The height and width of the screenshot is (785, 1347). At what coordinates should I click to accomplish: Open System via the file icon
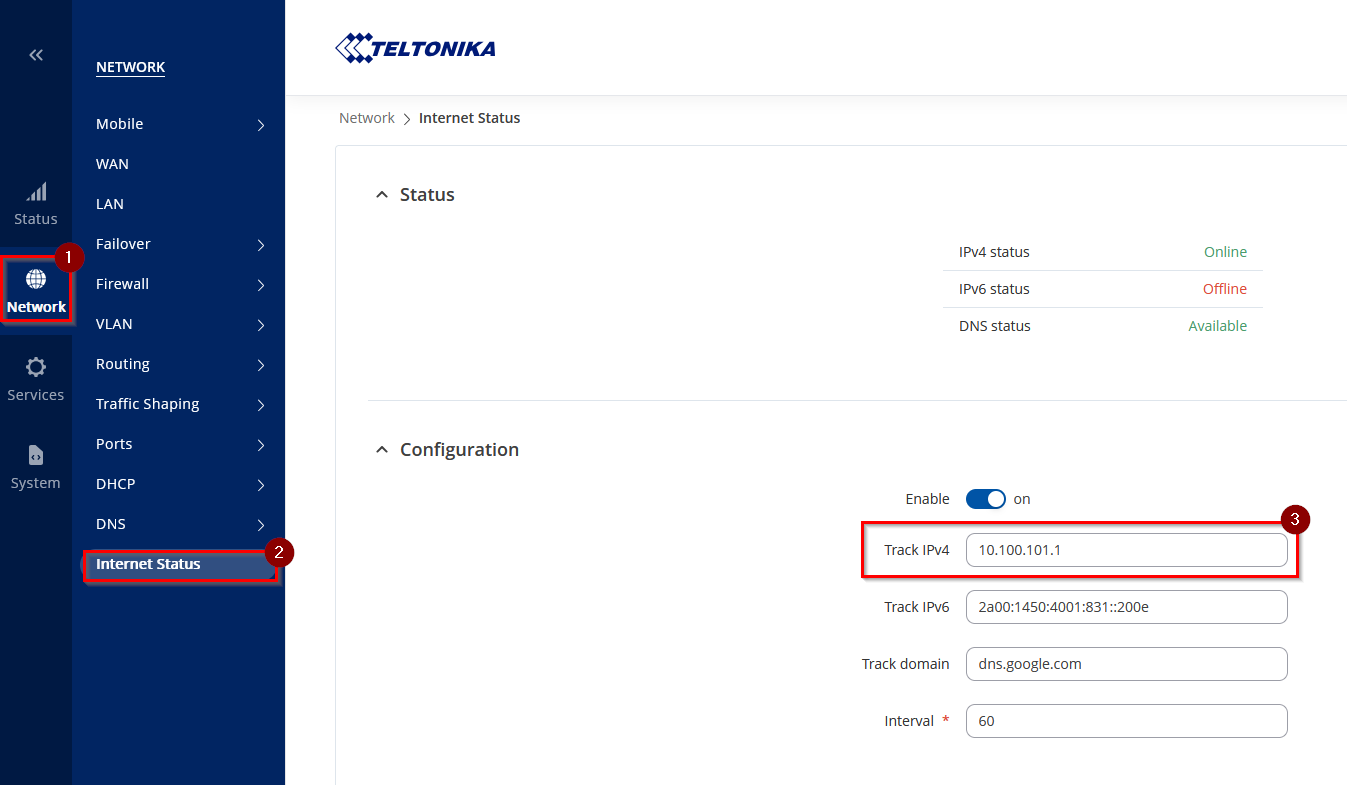[36, 455]
